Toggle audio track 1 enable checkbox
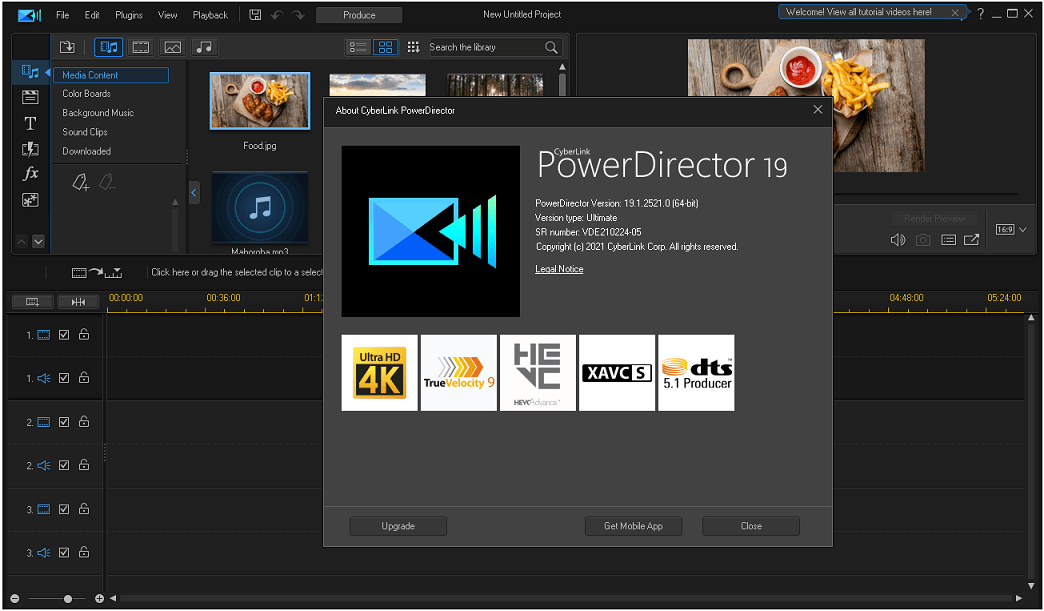Image resolution: width=1044 pixels, height=611 pixels. pos(64,378)
